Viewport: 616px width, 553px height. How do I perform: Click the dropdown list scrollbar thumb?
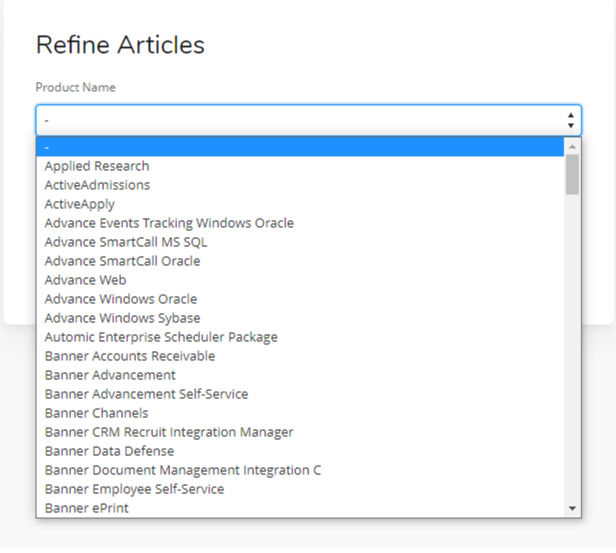(x=572, y=174)
